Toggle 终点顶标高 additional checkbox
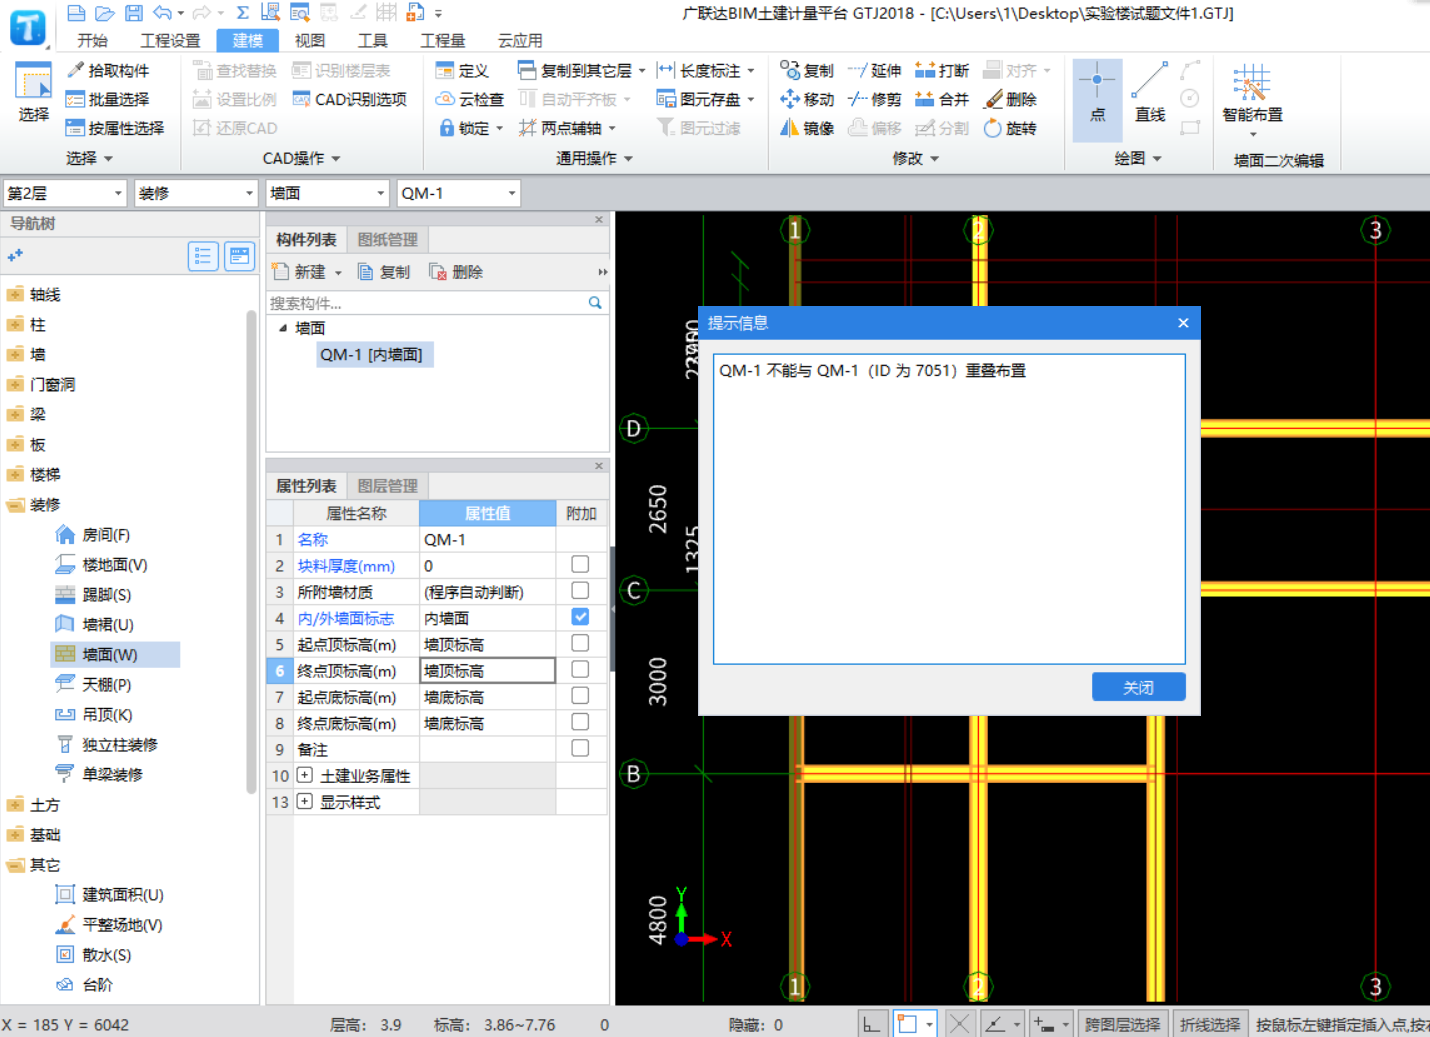The image size is (1430, 1037). click(580, 670)
